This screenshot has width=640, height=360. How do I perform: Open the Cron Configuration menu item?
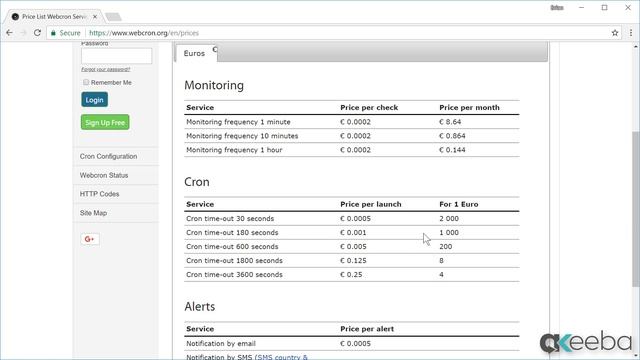(109, 156)
